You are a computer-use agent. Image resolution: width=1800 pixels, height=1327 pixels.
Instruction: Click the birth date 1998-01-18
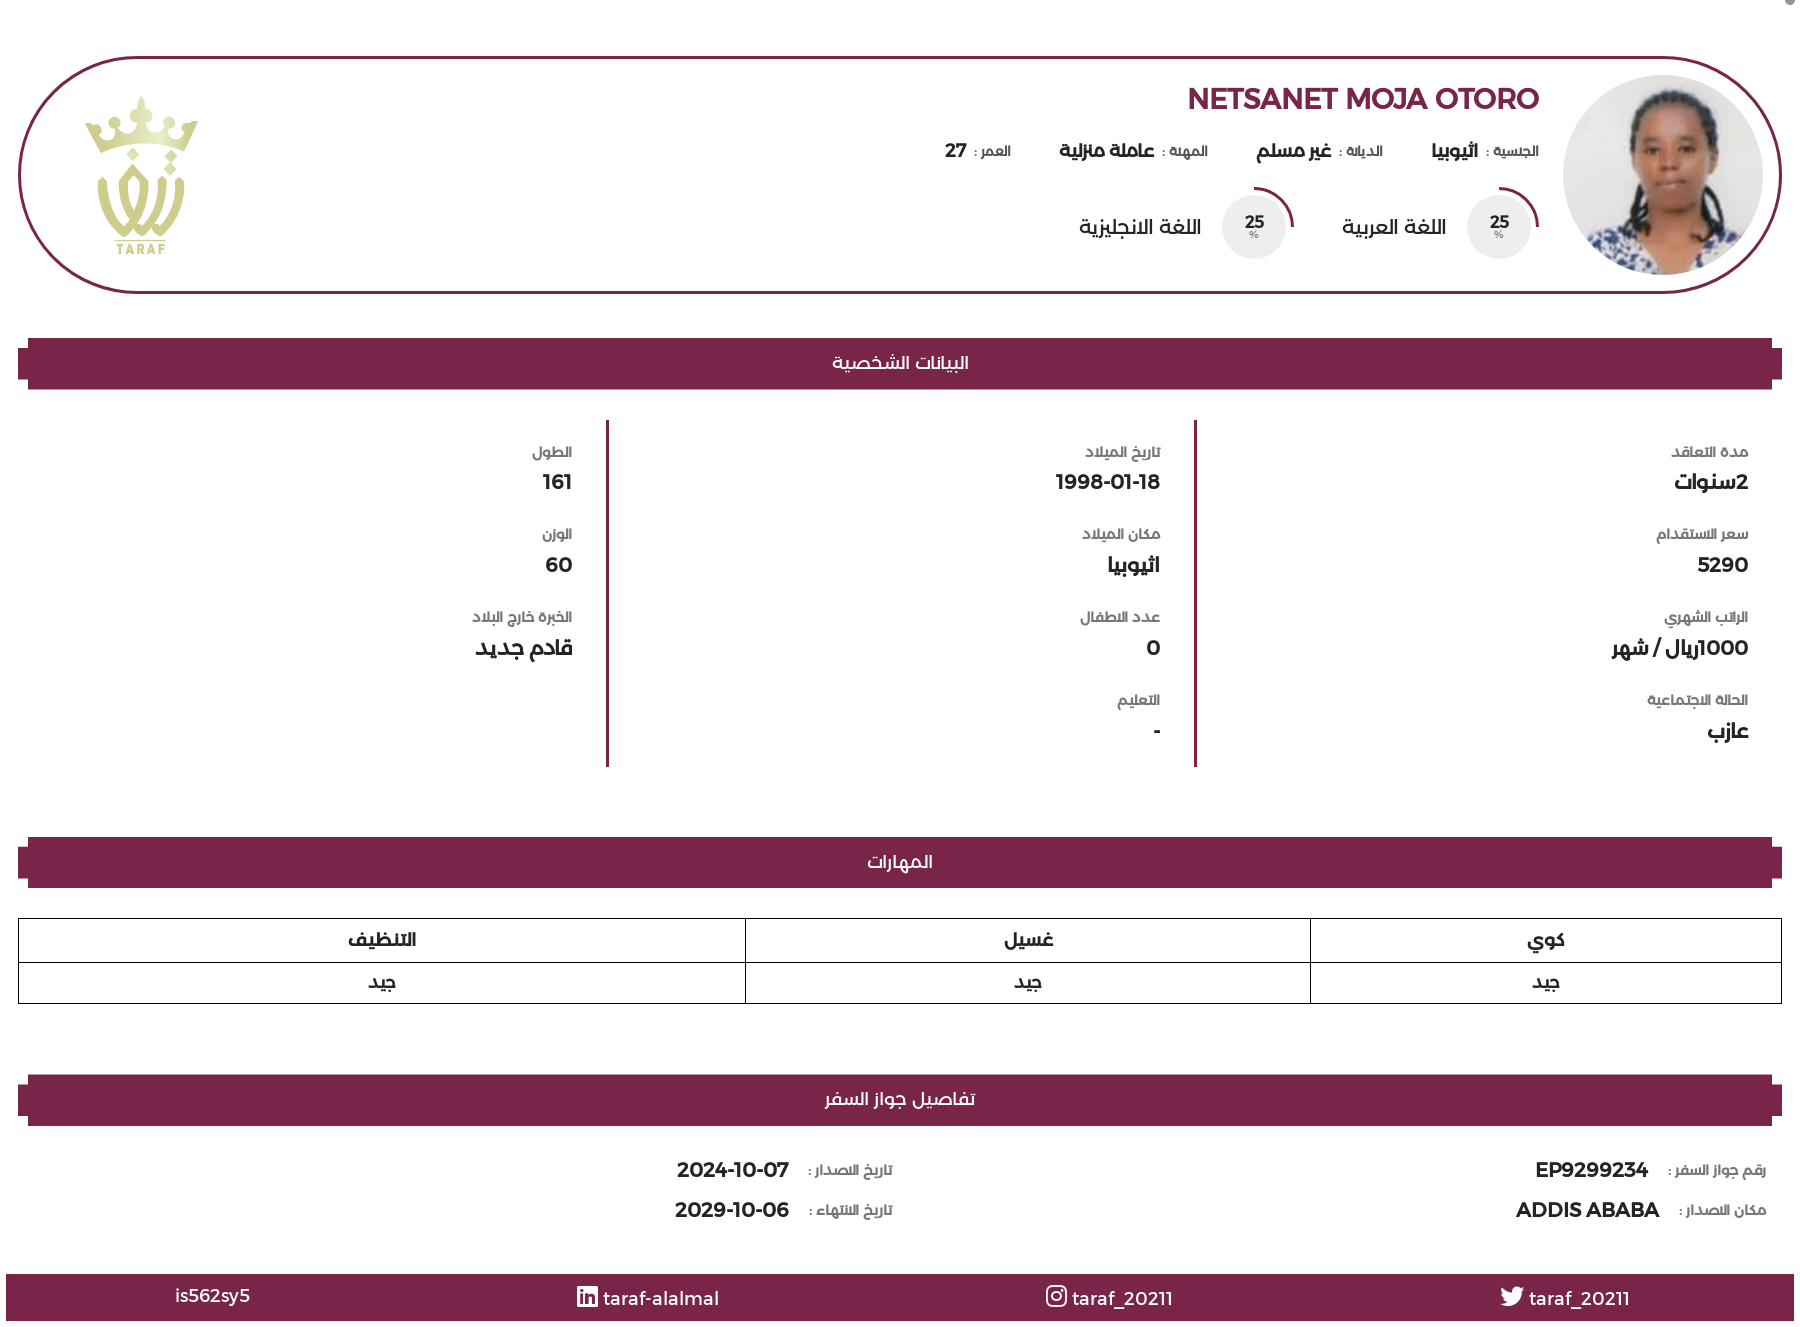coord(1108,482)
